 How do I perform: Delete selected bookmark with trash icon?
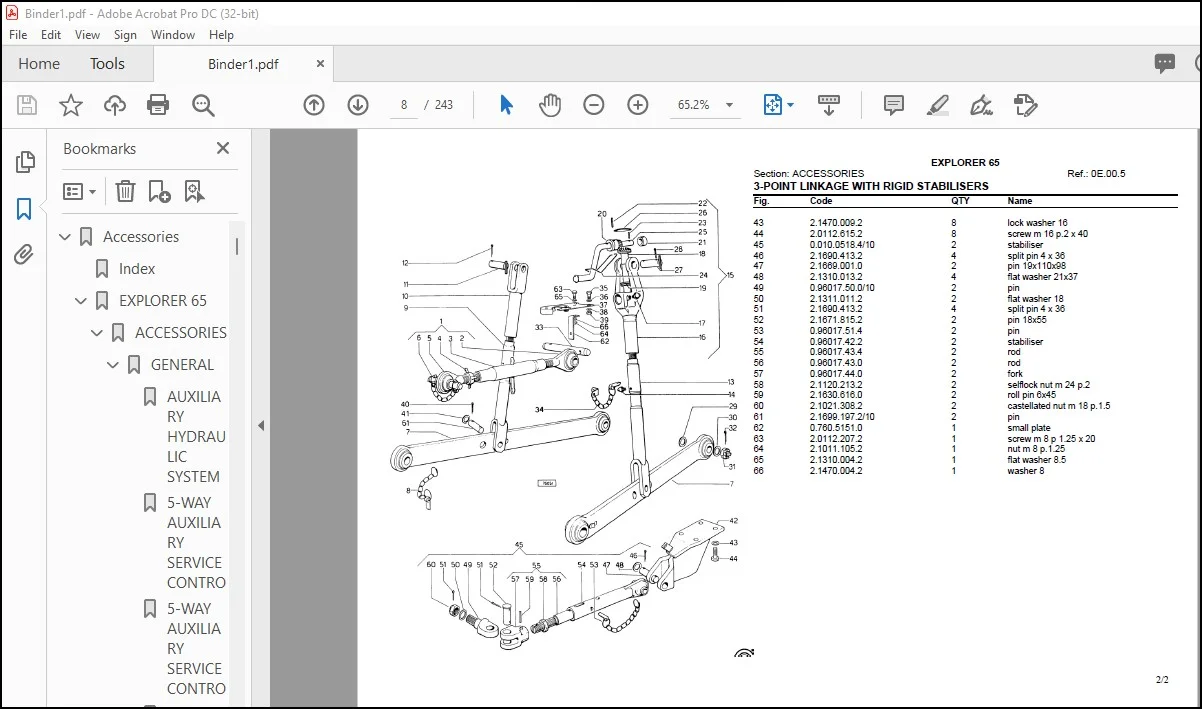pos(125,191)
